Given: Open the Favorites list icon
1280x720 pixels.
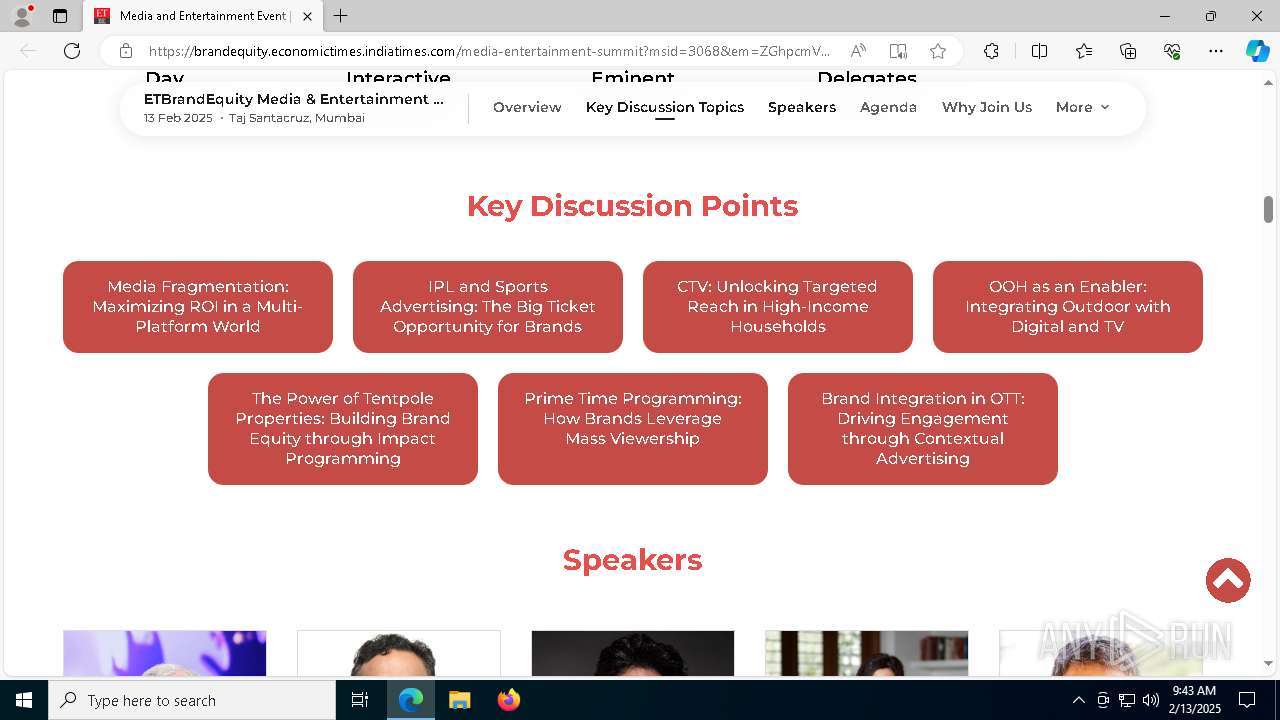Looking at the screenshot, I should [1084, 51].
